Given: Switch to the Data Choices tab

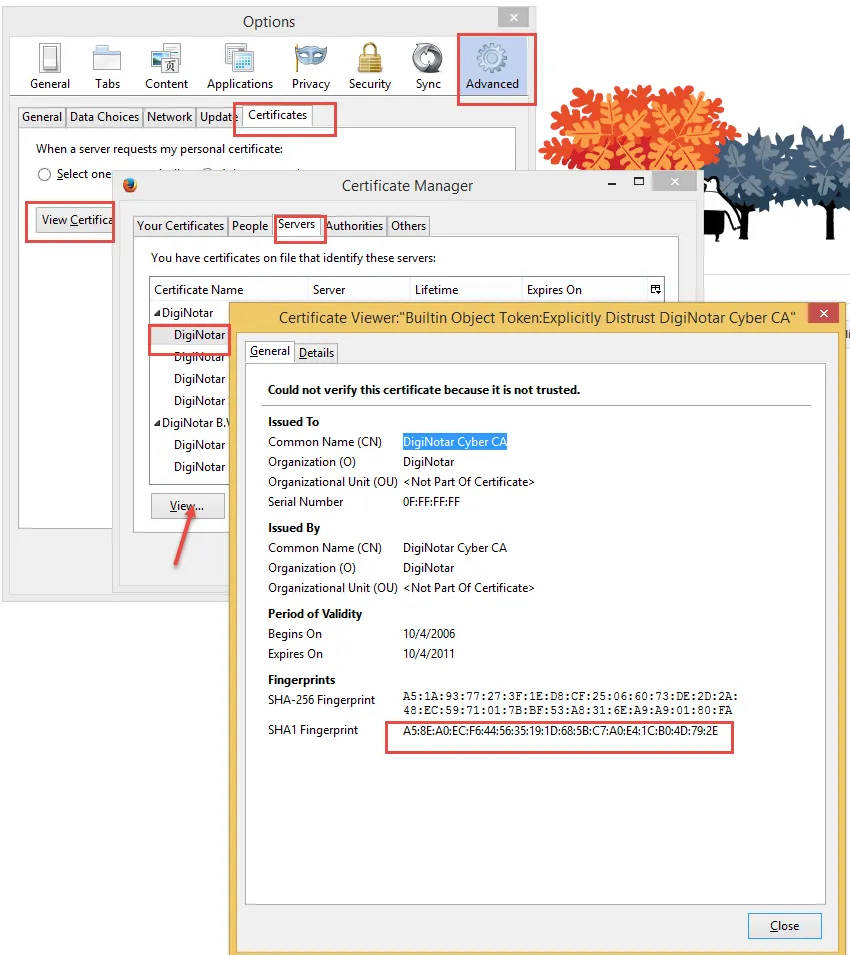Looking at the screenshot, I should (104, 117).
